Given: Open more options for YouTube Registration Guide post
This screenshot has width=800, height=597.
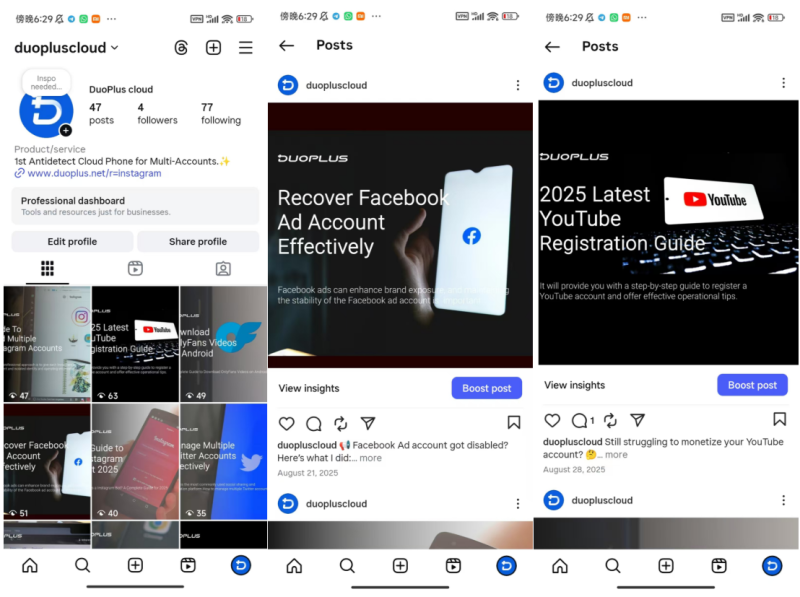Looking at the screenshot, I should click(x=784, y=83).
